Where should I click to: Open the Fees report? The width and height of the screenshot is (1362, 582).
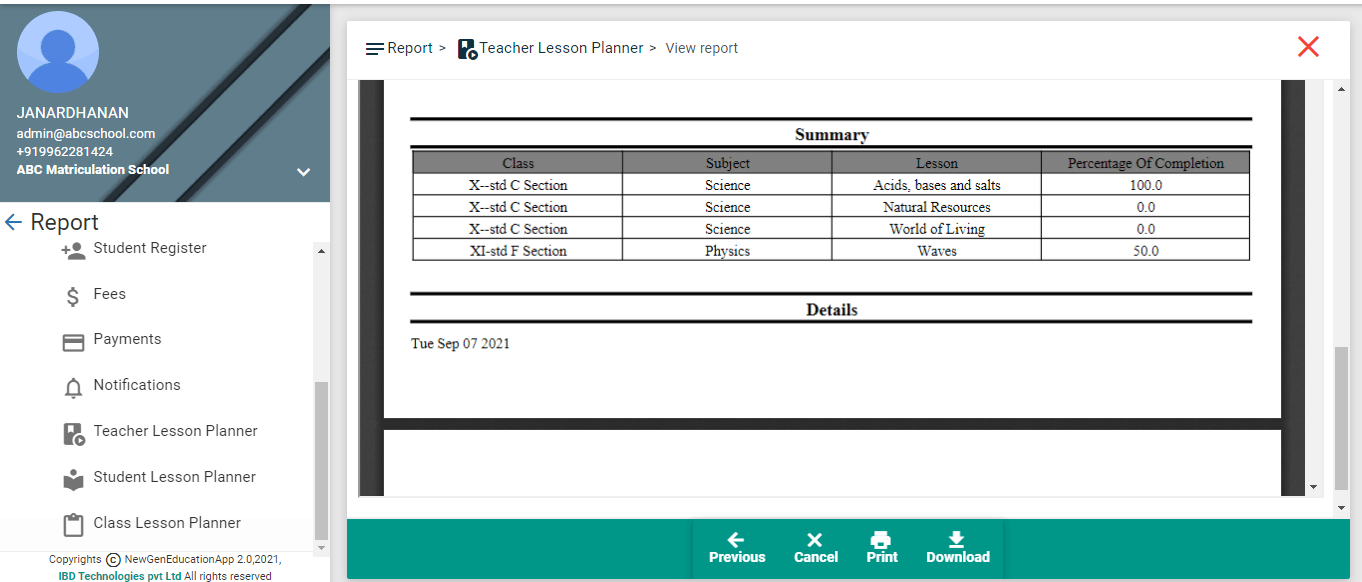click(x=110, y=294)
